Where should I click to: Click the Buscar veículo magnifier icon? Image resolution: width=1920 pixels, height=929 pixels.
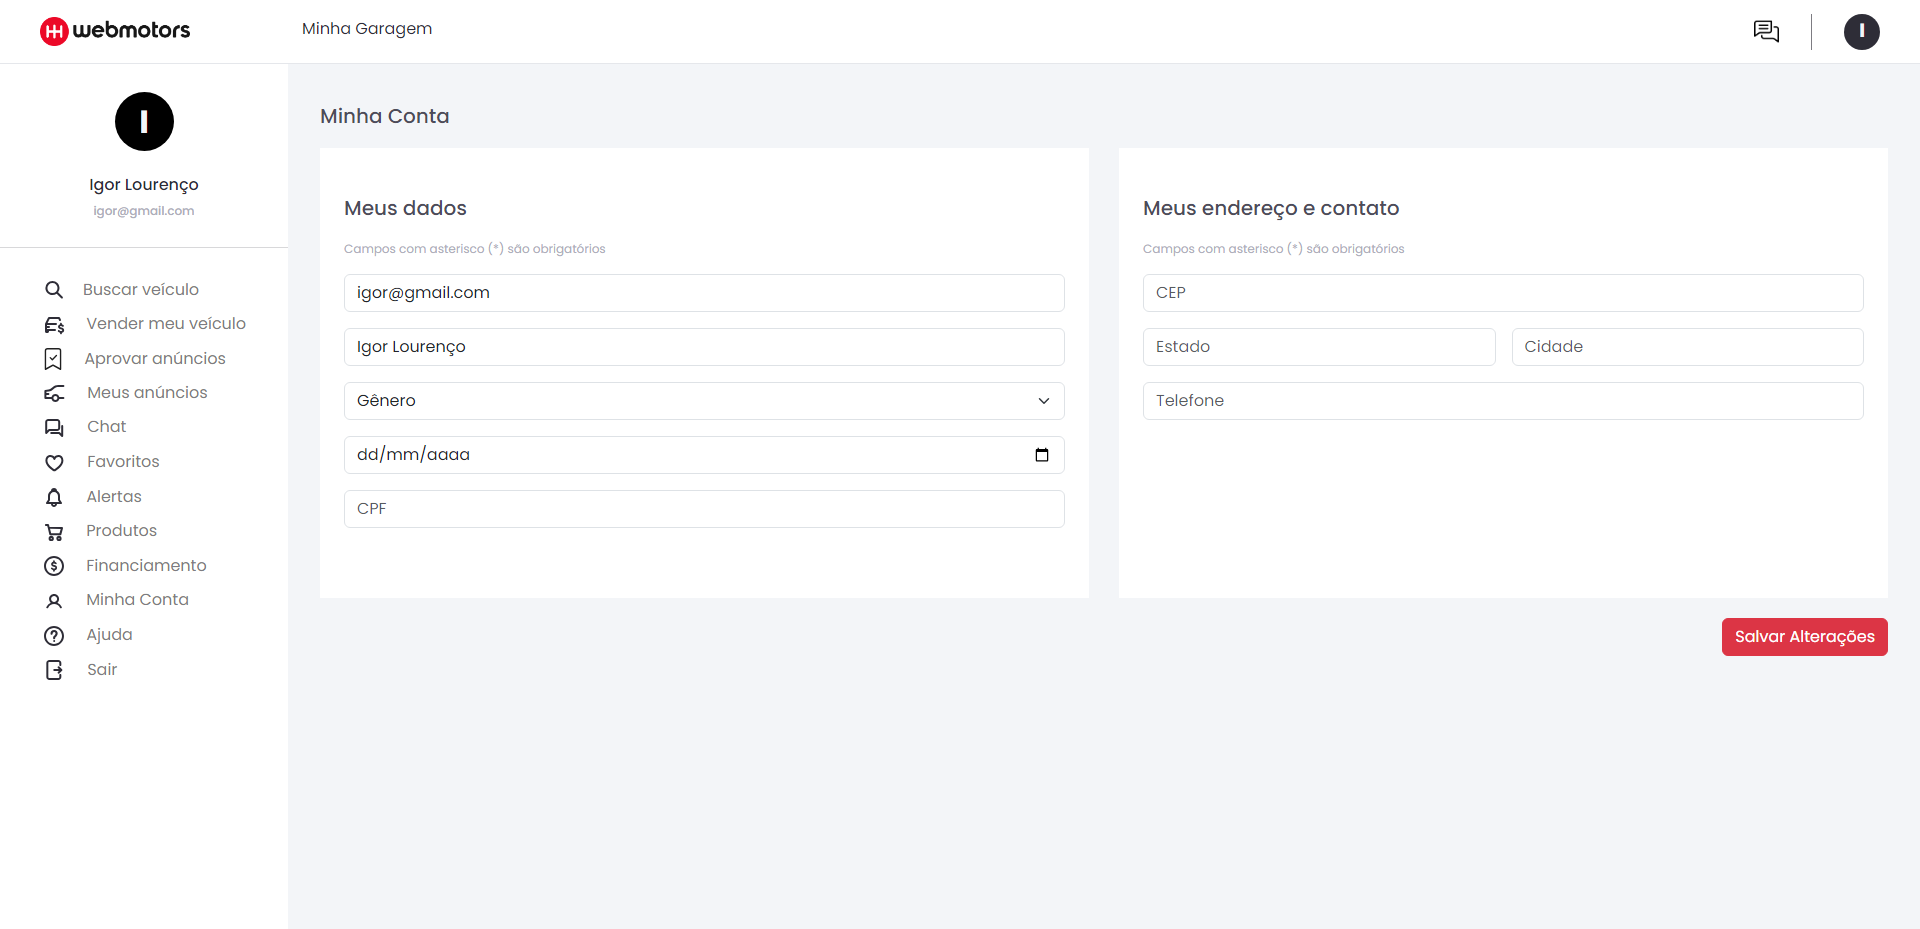pos(54,290)
